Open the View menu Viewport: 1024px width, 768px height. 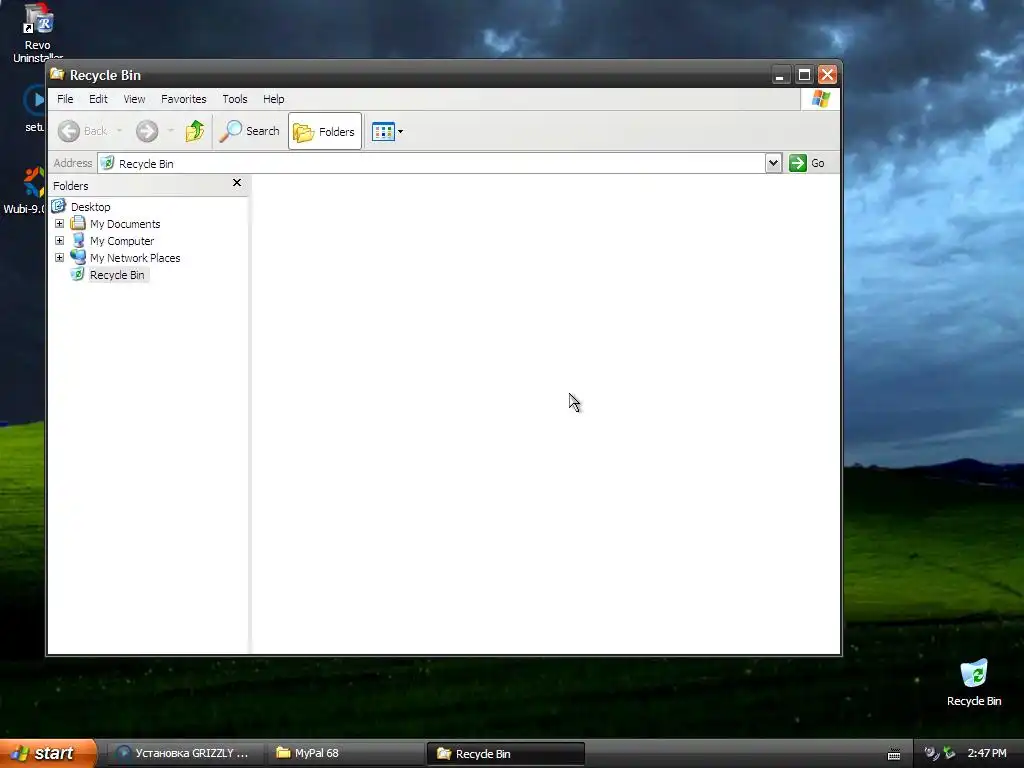135,99
